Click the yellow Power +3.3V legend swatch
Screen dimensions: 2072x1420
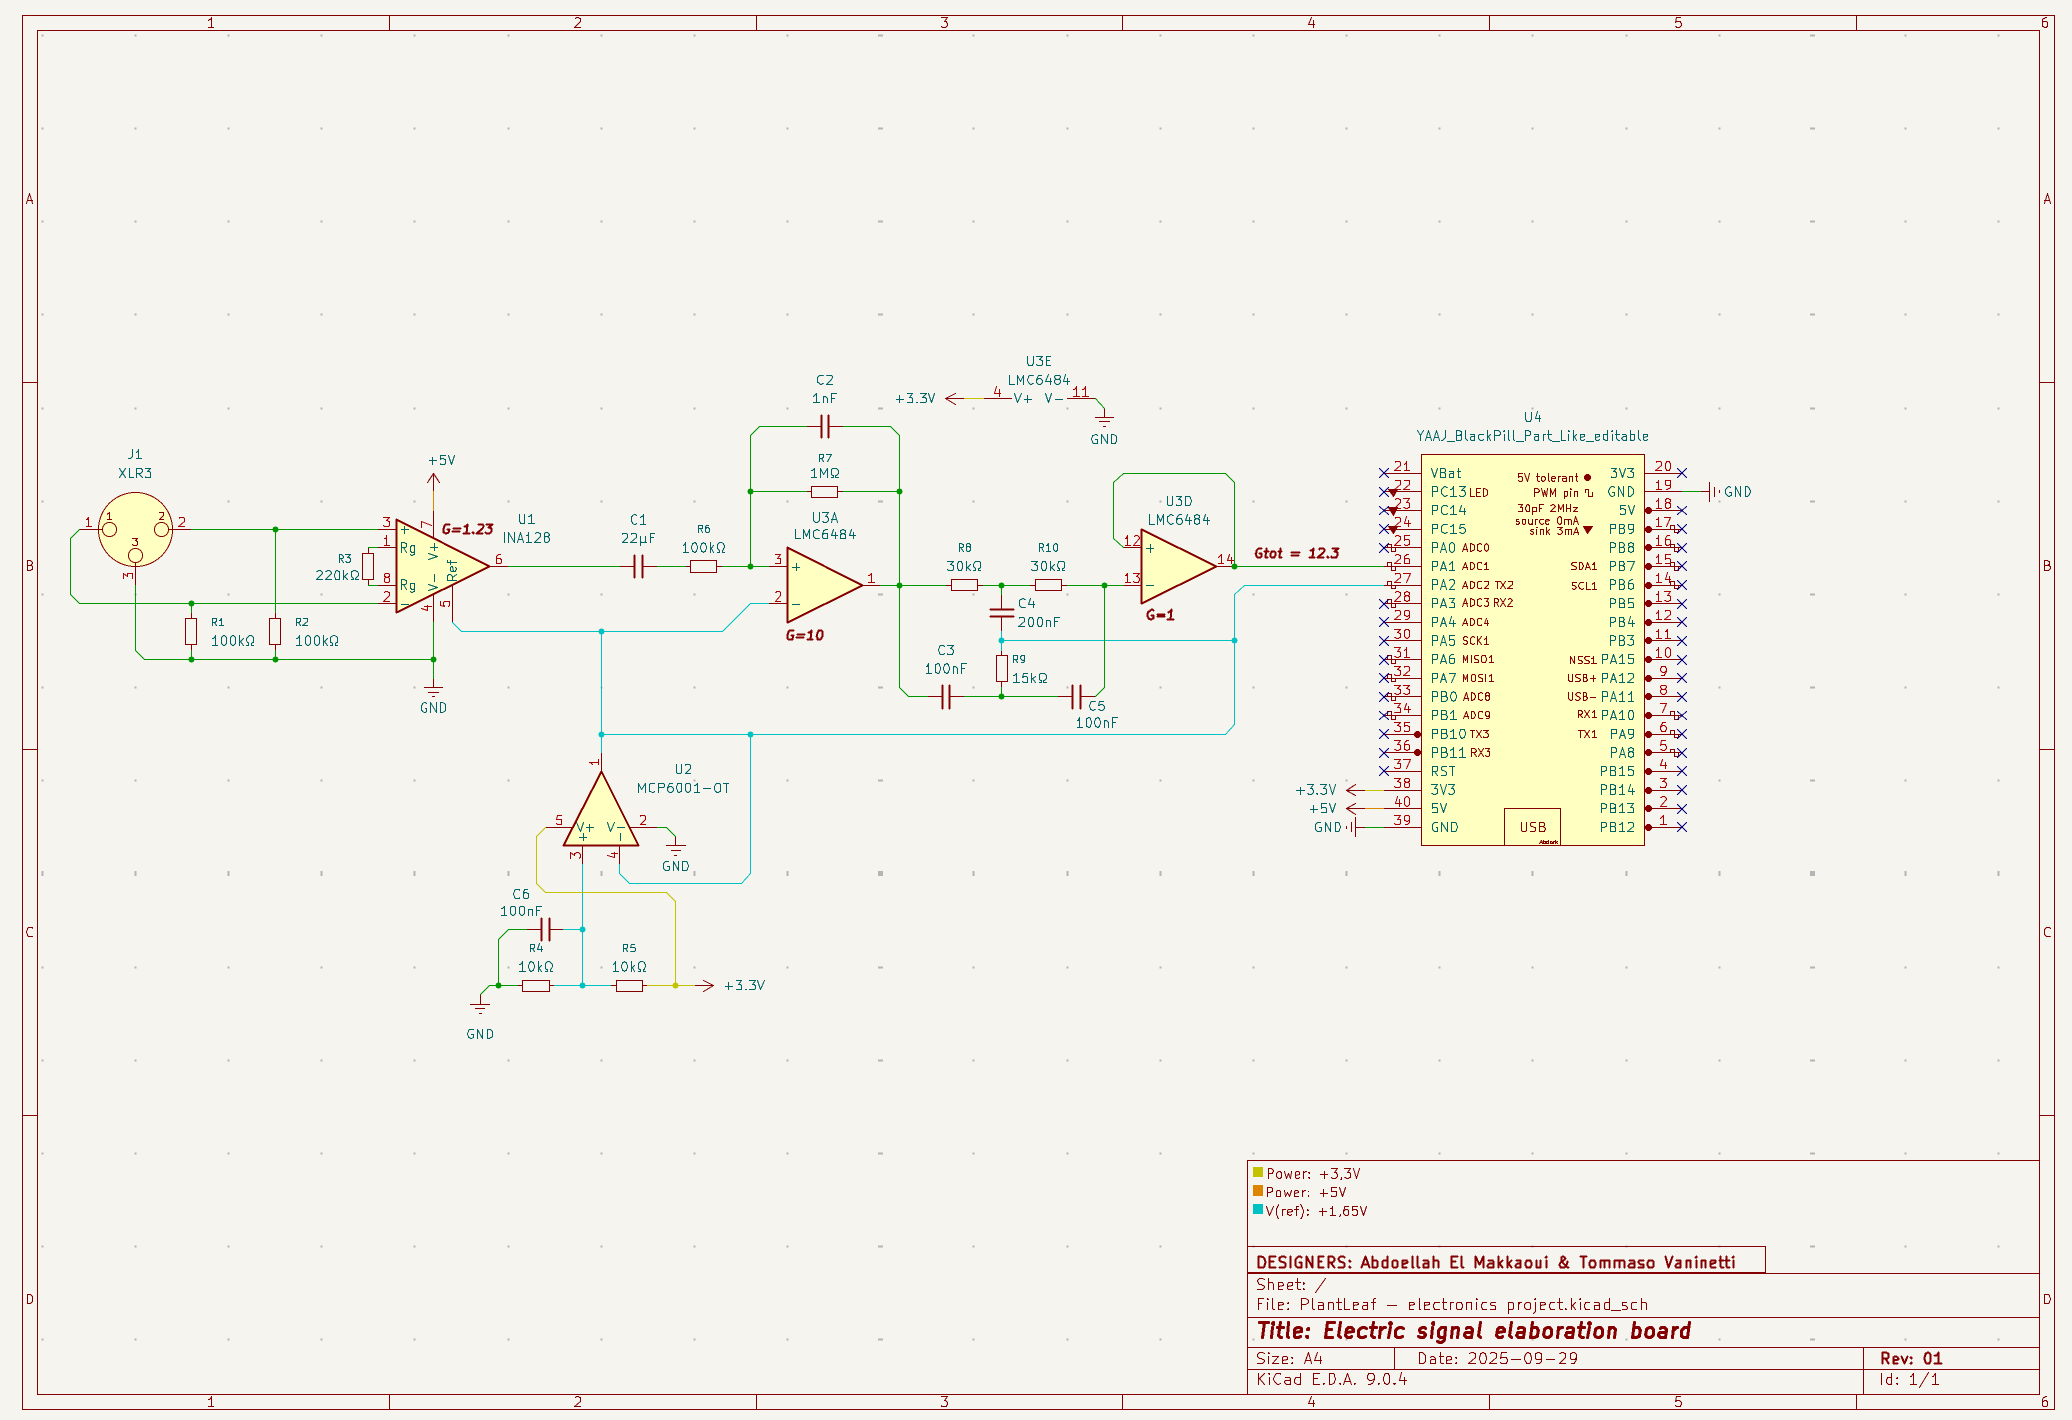(x=1258, y=1172)
